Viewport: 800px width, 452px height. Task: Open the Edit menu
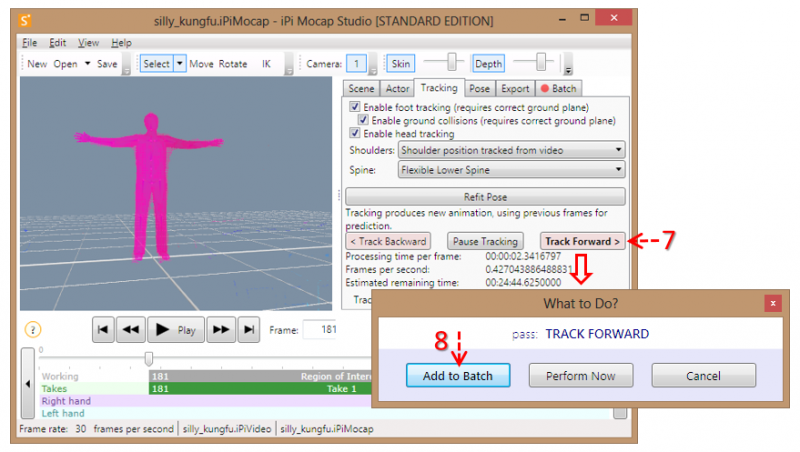(x=57, y=43)
